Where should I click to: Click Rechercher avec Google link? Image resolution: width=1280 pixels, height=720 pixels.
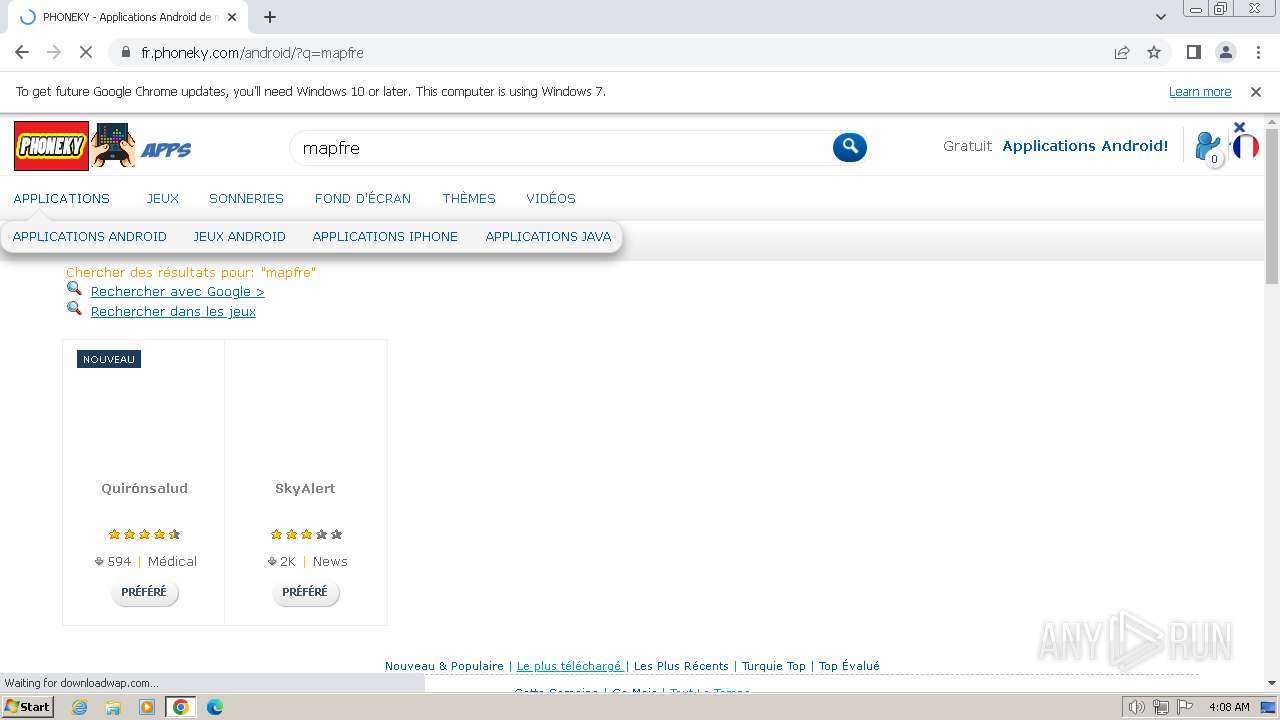(177, 291)
